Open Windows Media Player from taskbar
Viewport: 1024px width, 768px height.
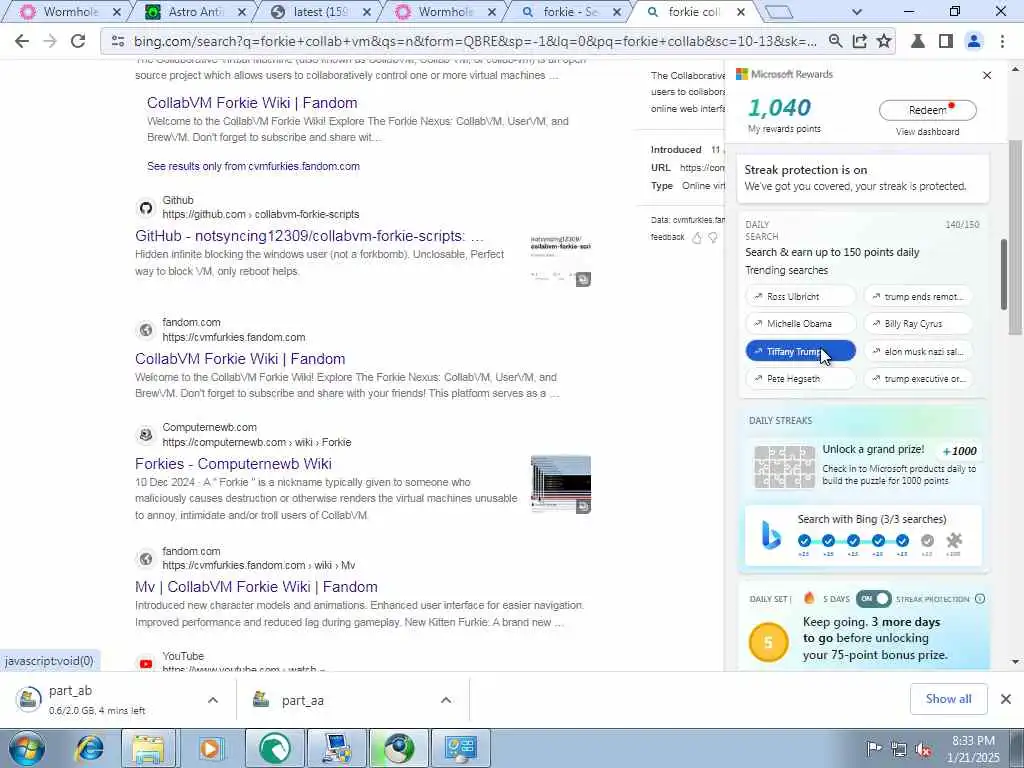click(211, 748)
